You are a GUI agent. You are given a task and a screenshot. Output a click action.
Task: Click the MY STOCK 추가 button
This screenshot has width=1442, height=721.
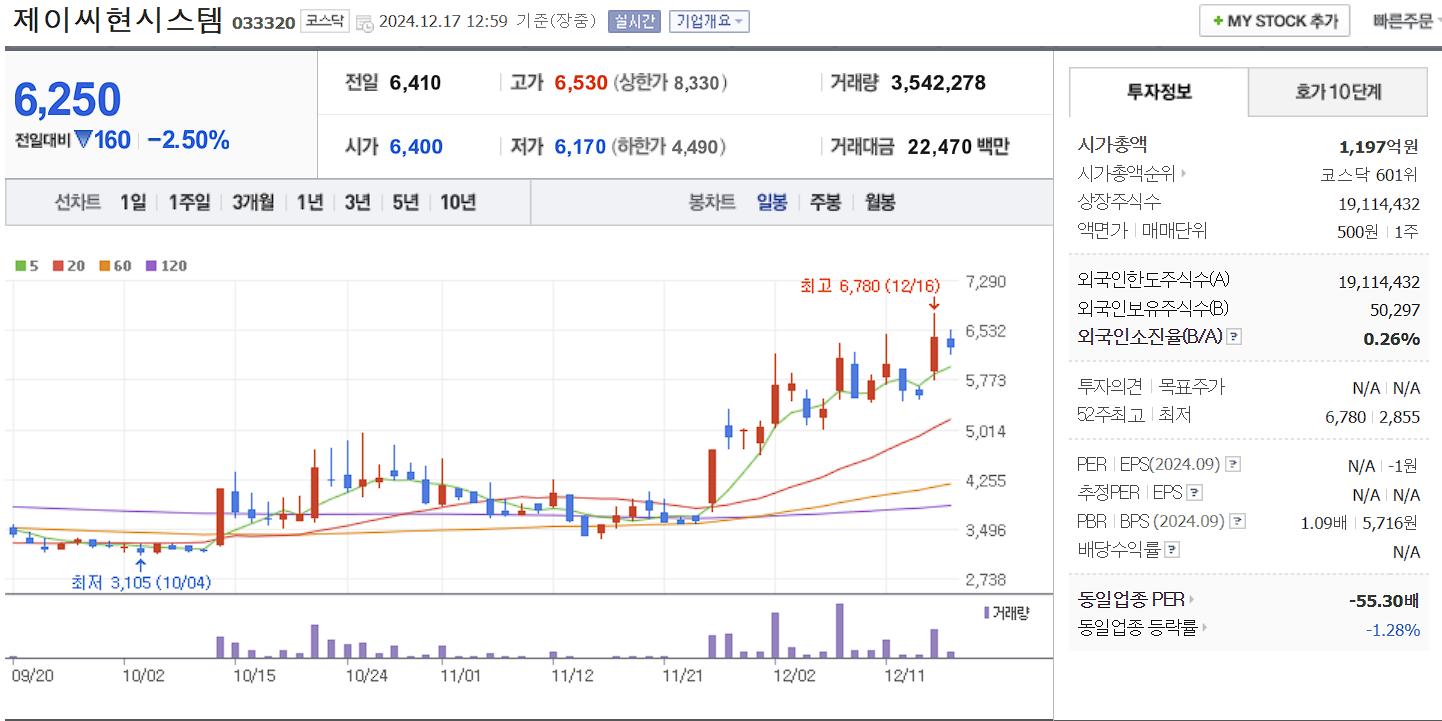[1274, 19]
